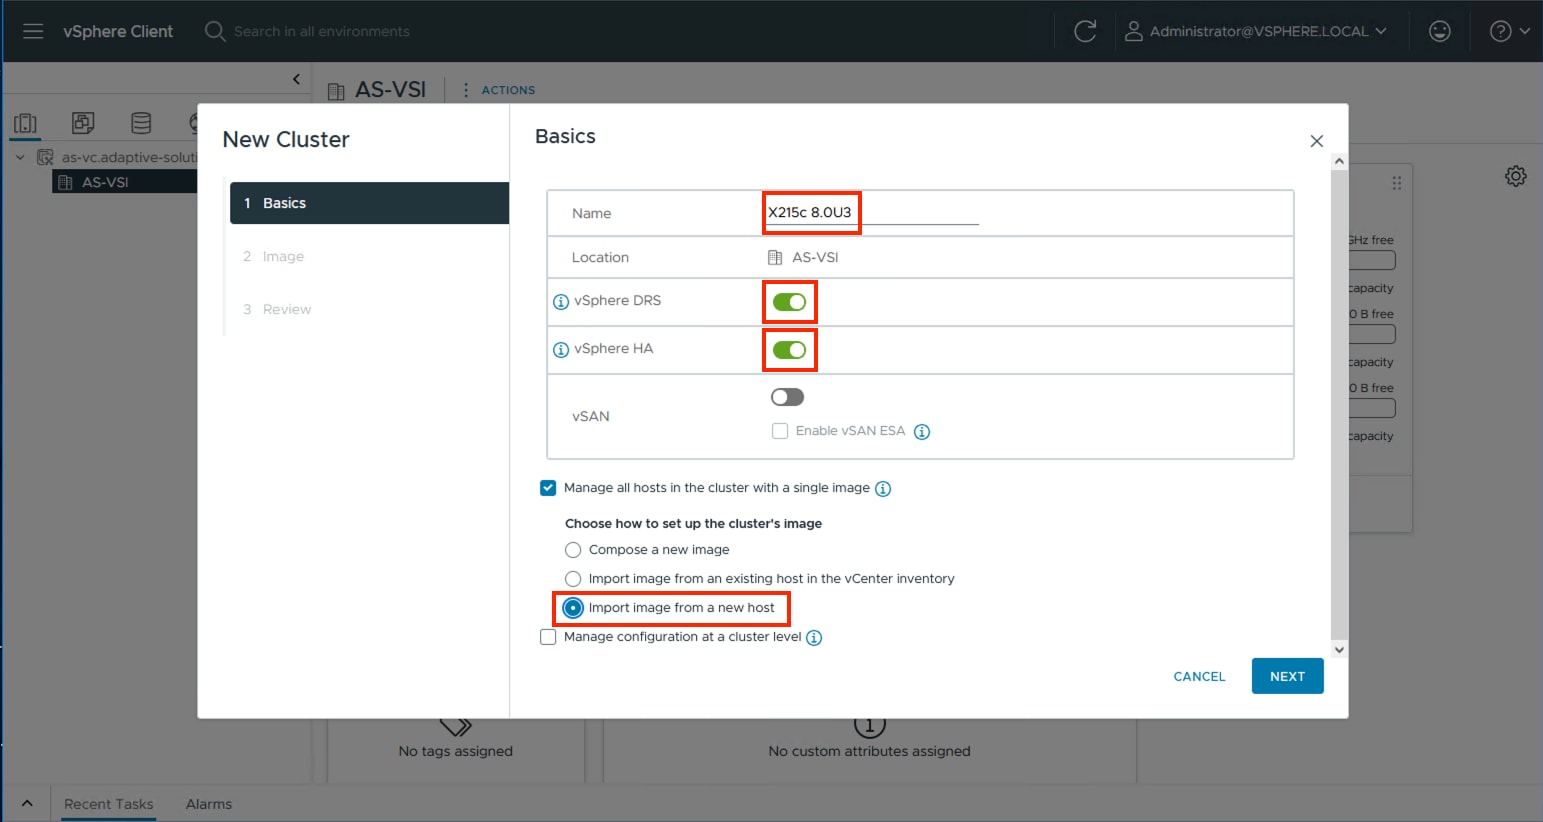
Task: Expand the Administrator@VSPHERE.LOCAL user menu
Action: [1258, 31]
